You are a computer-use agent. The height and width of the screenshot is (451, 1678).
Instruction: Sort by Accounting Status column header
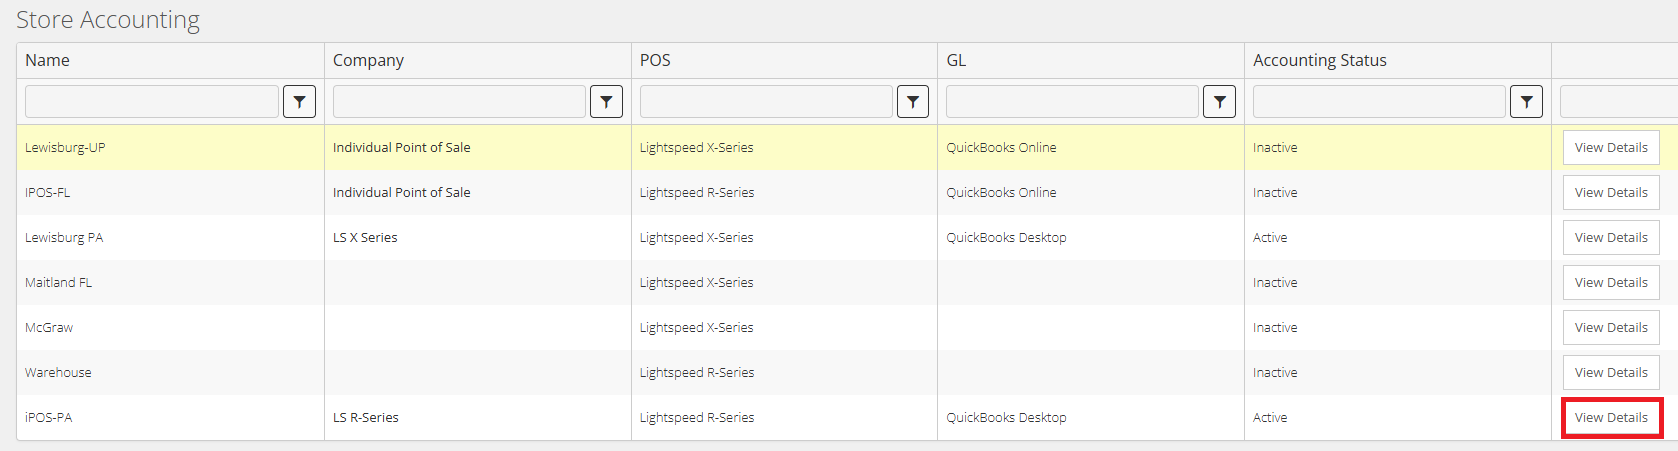click(x=1319, y=60)
